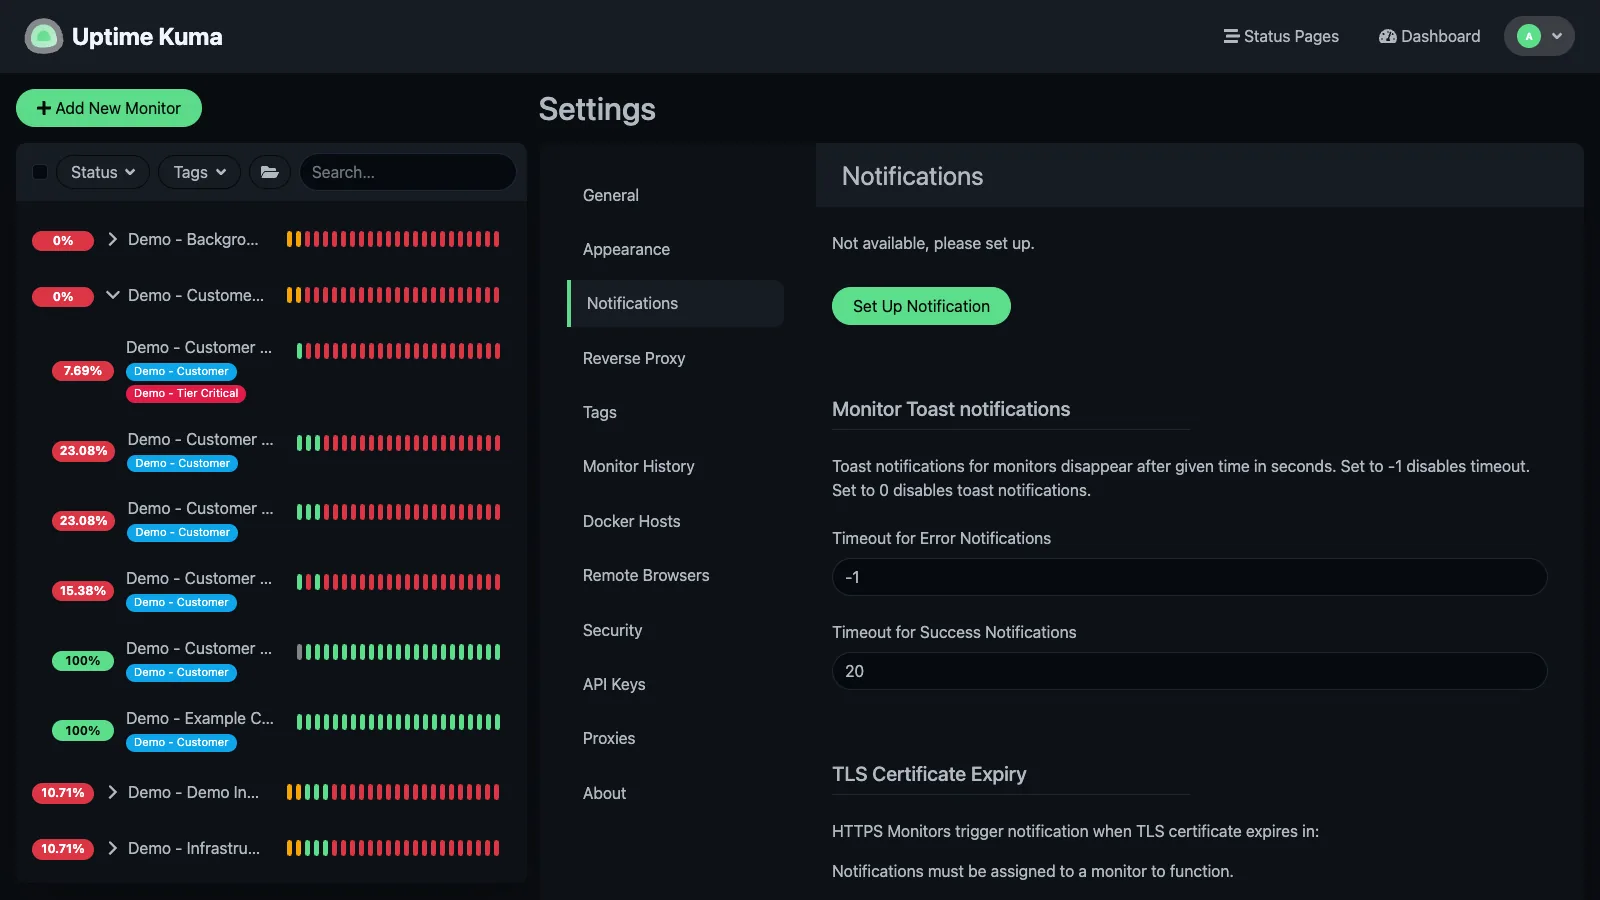Collapse the Demo - Custome... monitor group
This screenshot has width=1600, height=900.
[x=112, y=295]
